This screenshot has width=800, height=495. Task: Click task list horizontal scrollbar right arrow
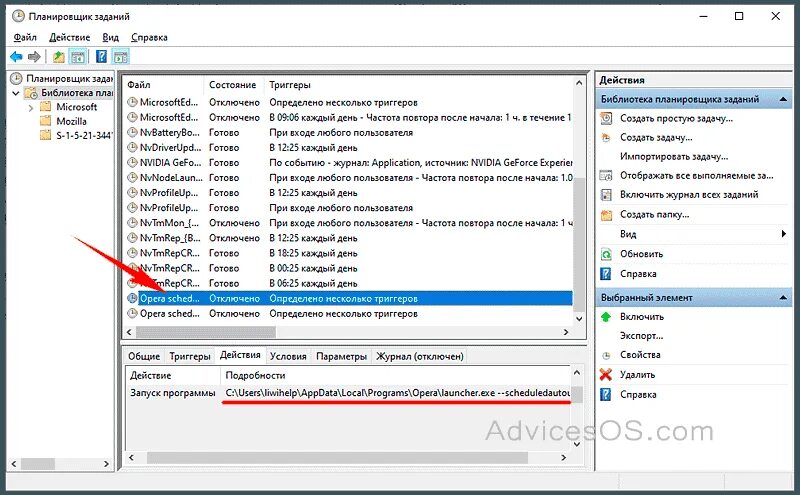[x=566, y=332]
